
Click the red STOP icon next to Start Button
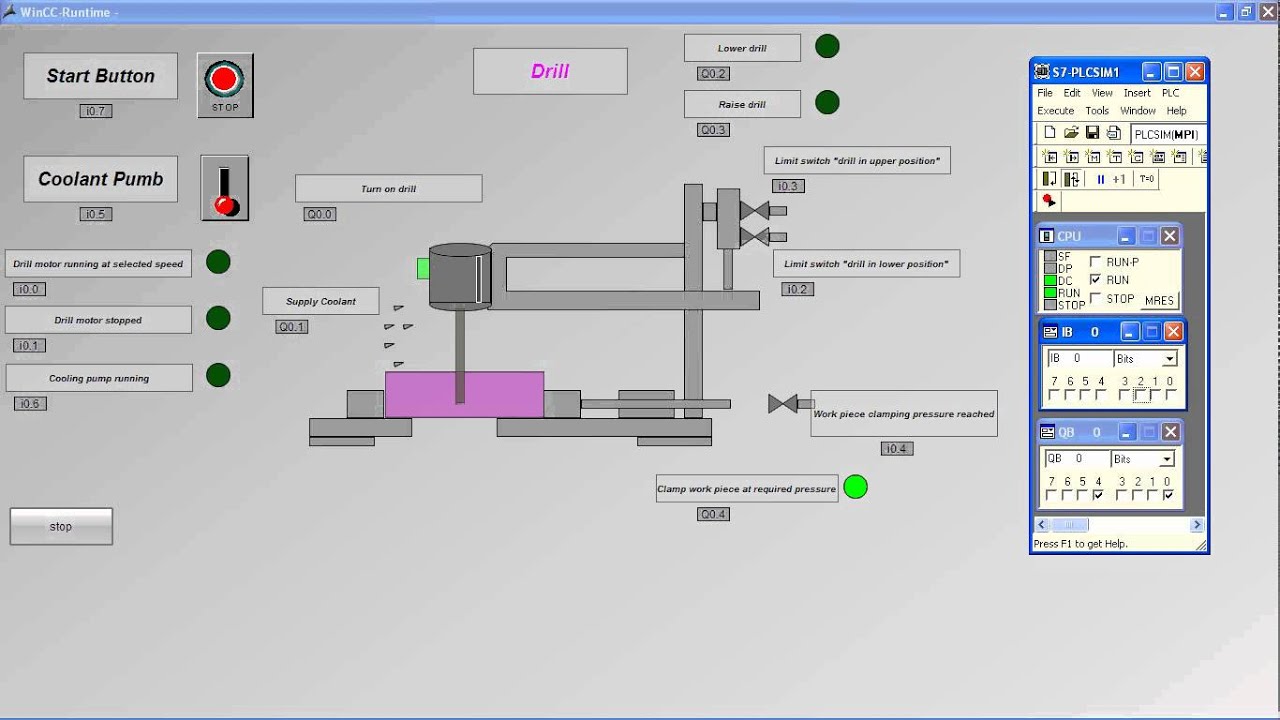pos(225,84)
